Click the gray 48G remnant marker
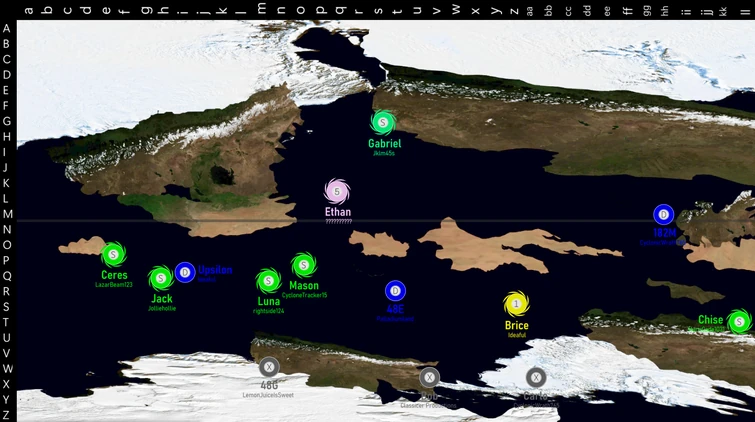Screen dimensions: 755x422 [269, 368]
